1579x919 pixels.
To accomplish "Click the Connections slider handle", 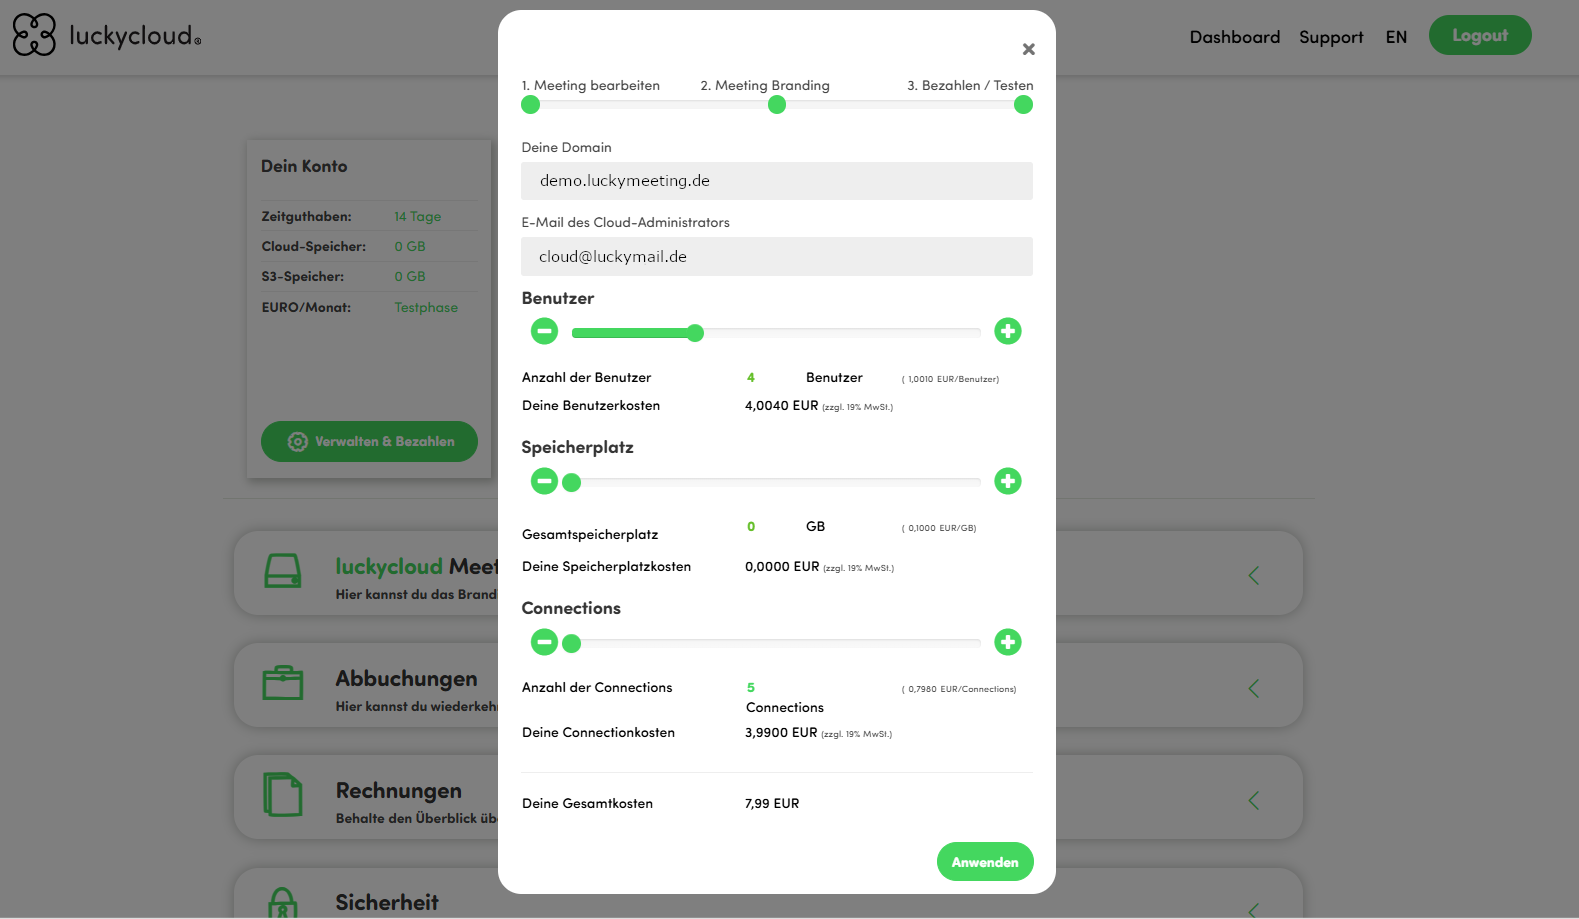I will (571, 644).
